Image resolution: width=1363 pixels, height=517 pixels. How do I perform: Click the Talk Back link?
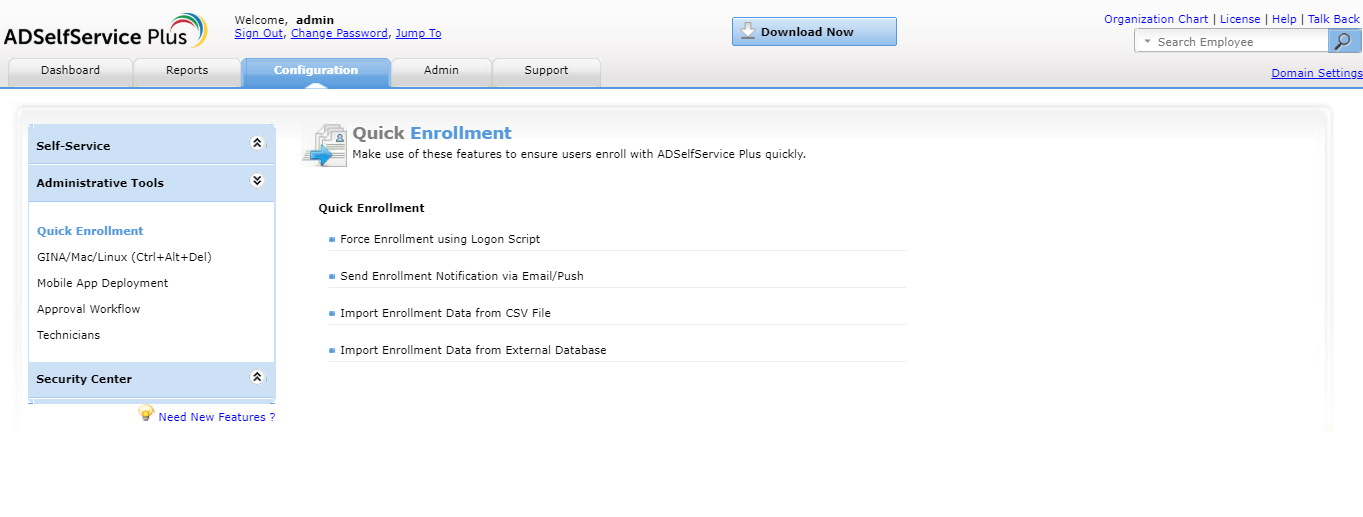tap(1334, 19)
